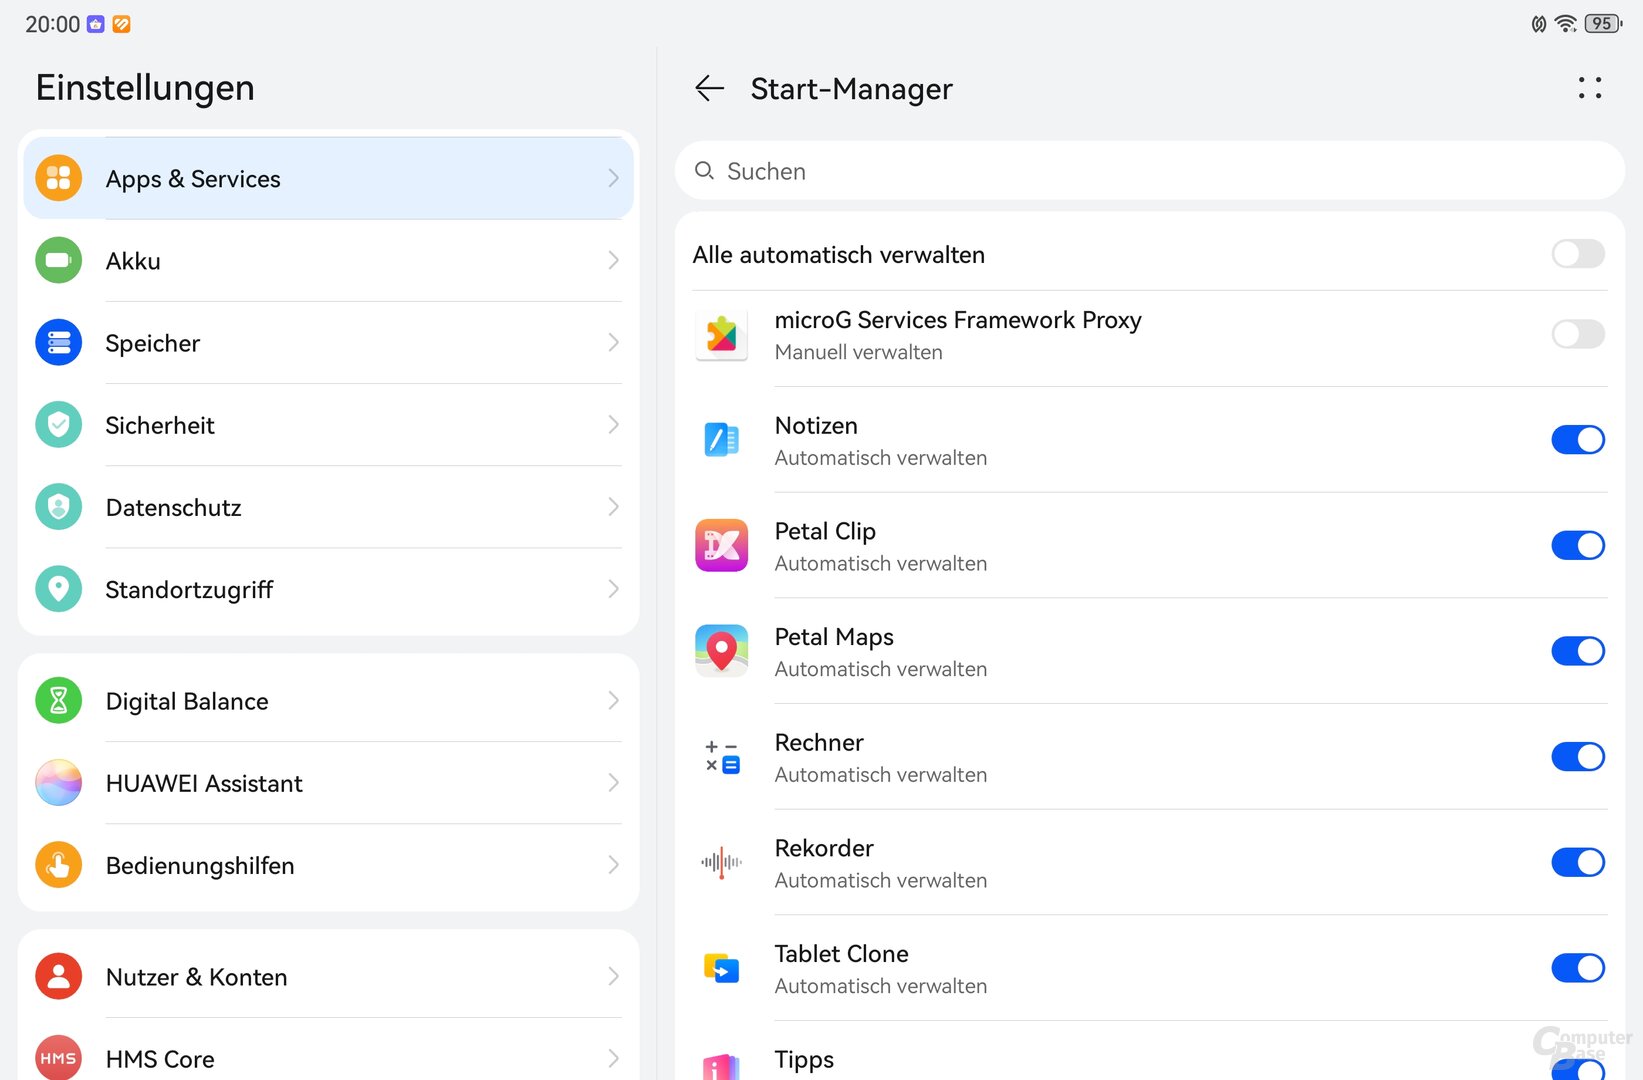Click the Tablet Clone app icon

pos(721,968)
